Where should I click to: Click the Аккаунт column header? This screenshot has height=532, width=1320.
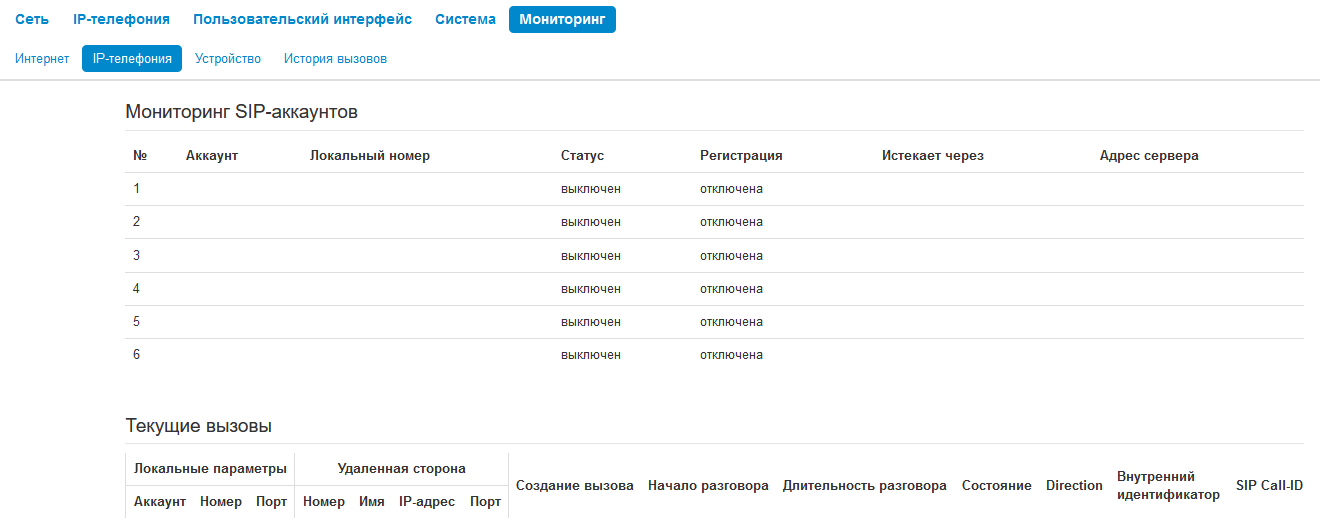tap(212, 156)
